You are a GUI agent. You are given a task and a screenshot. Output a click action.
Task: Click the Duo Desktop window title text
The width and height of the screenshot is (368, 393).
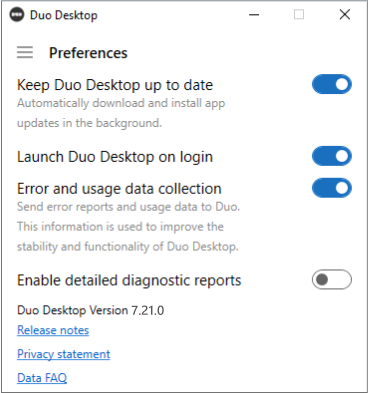tap(64, 15)
